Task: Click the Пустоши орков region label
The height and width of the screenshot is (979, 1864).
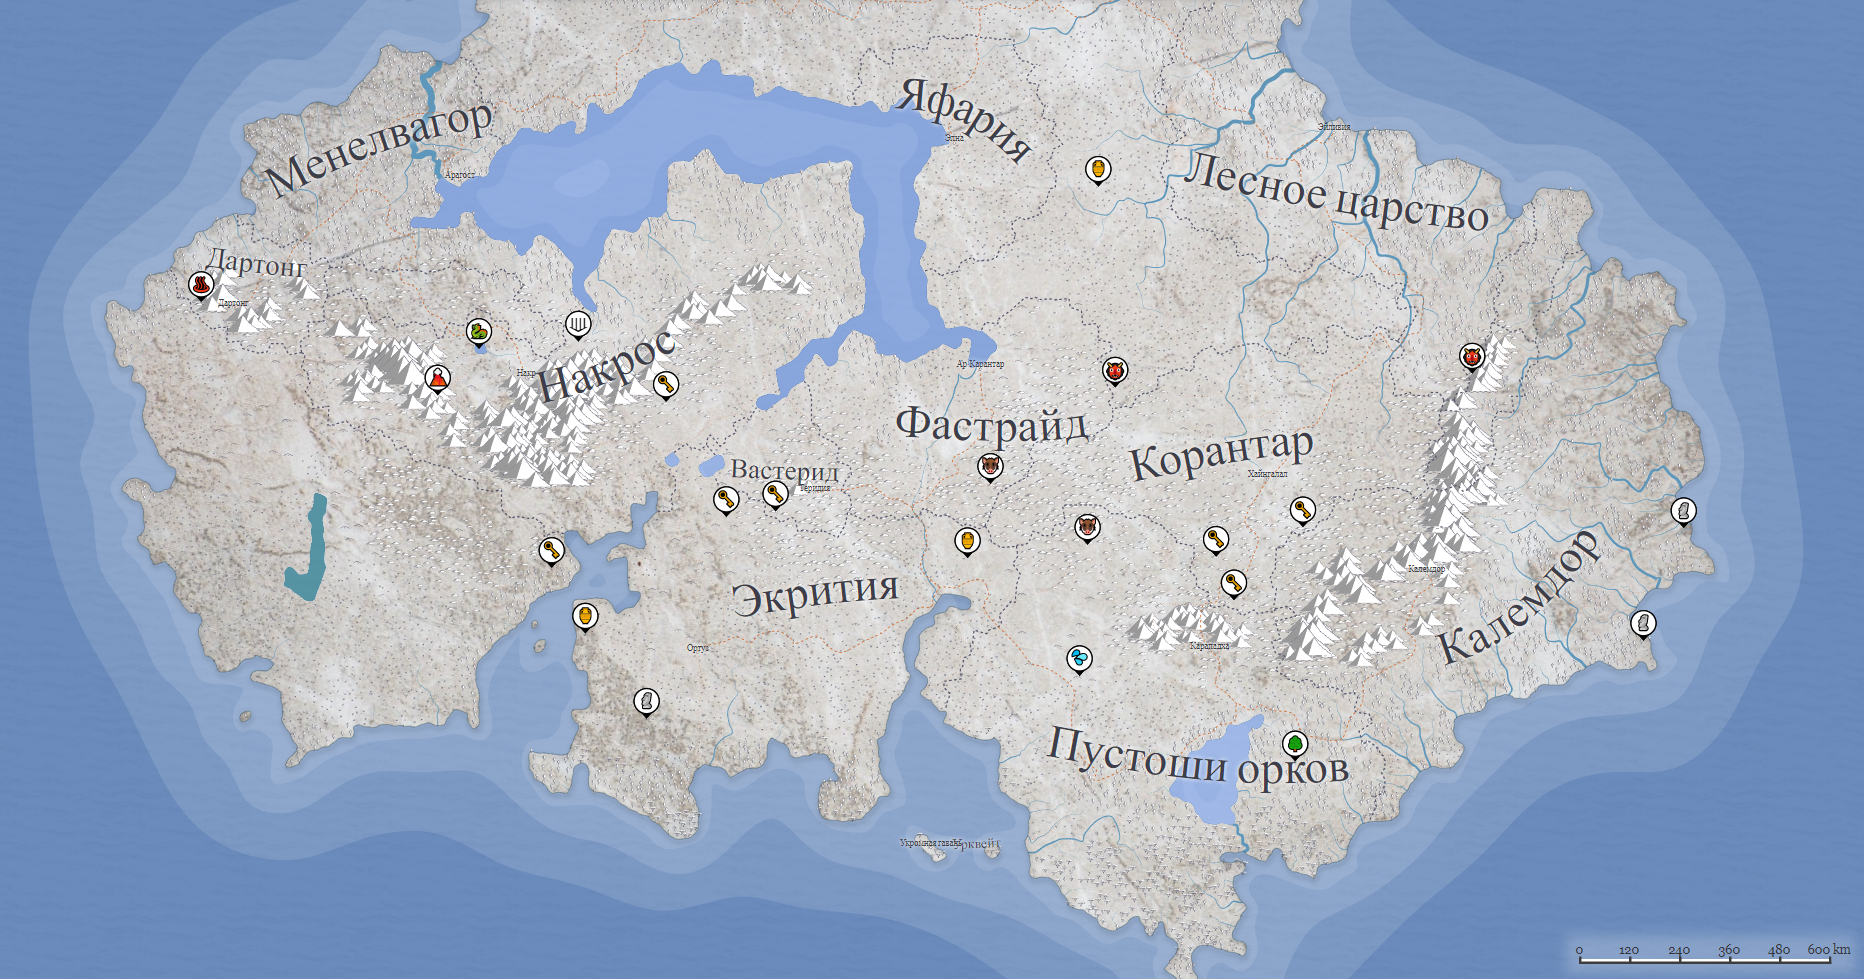Action: click(x=1198, y=757)
